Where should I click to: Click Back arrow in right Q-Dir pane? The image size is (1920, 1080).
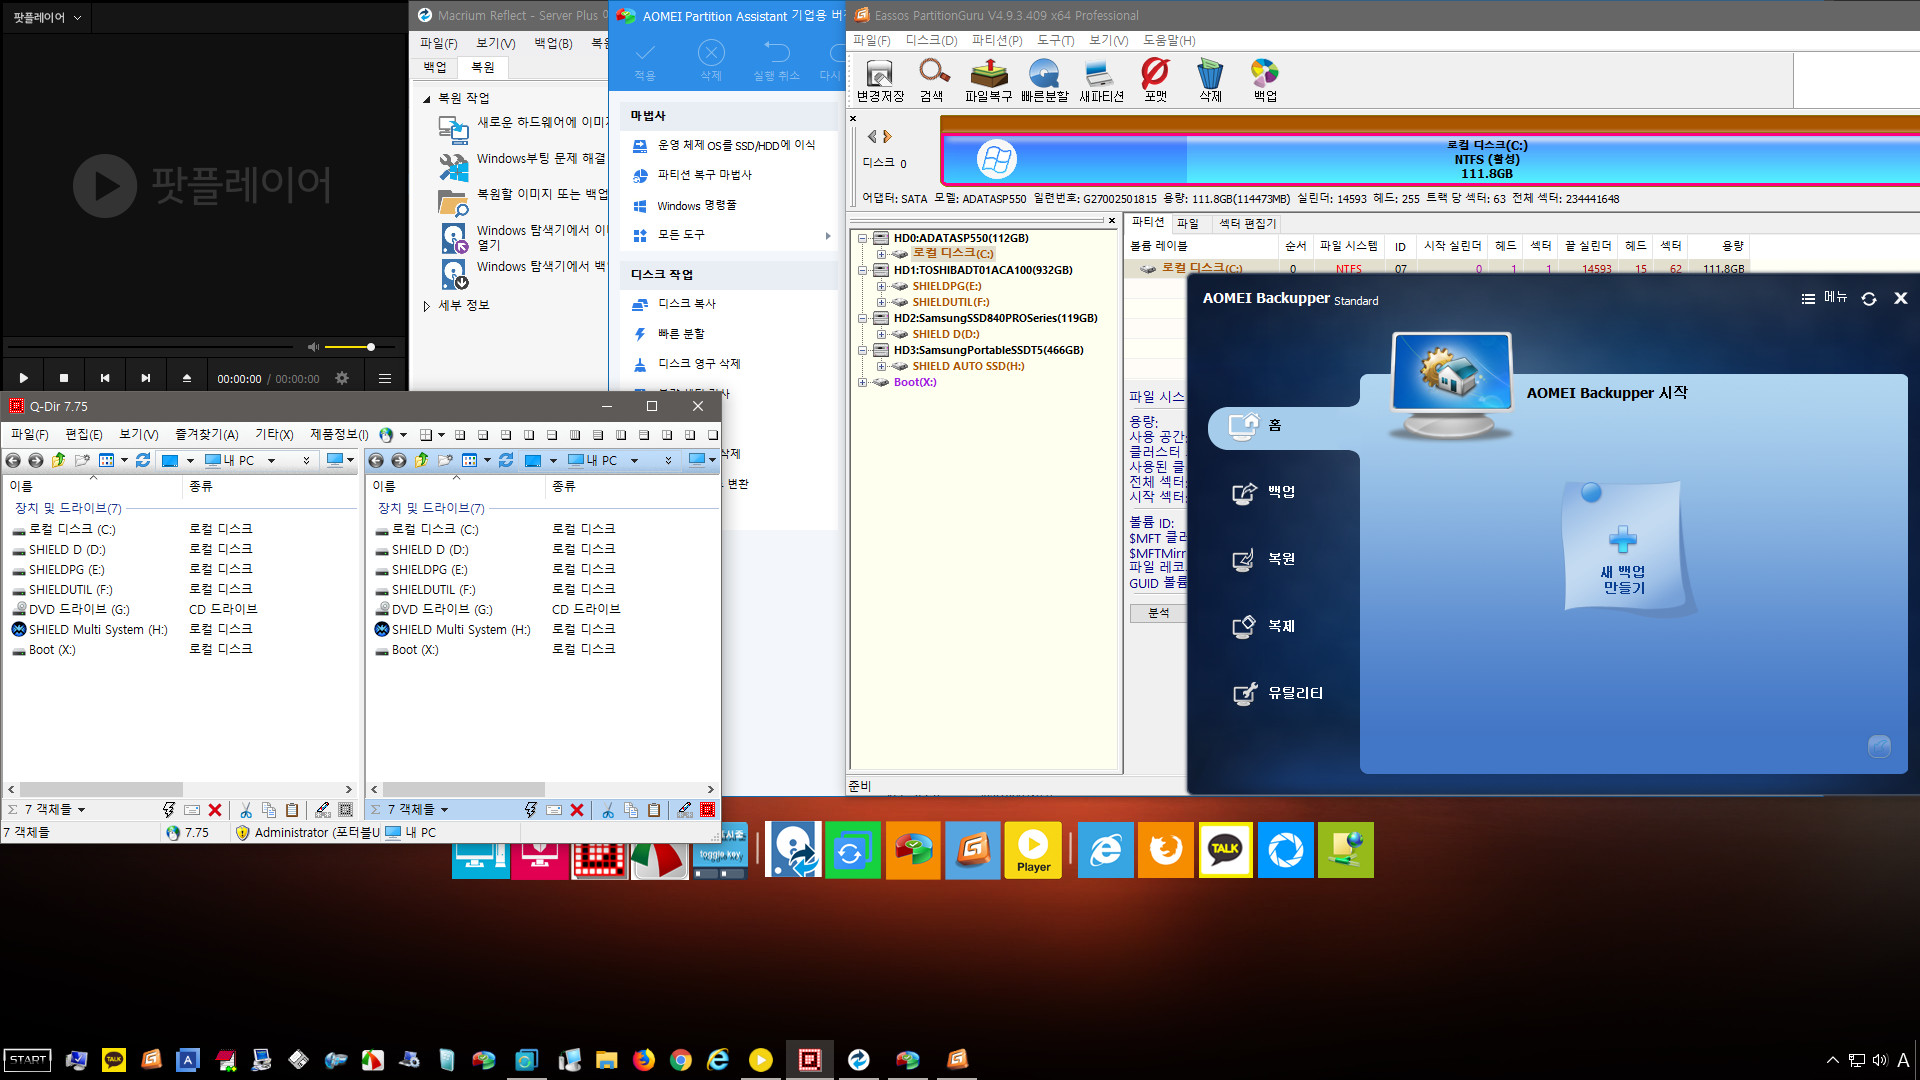pos(376,460)
